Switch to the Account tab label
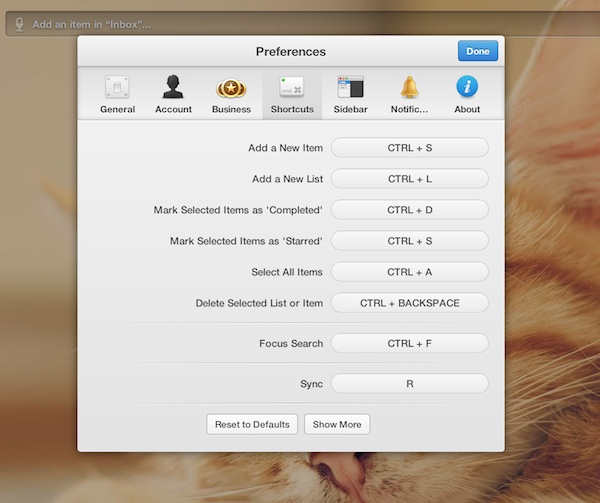The image size is (600, 503). coord(173,109)
